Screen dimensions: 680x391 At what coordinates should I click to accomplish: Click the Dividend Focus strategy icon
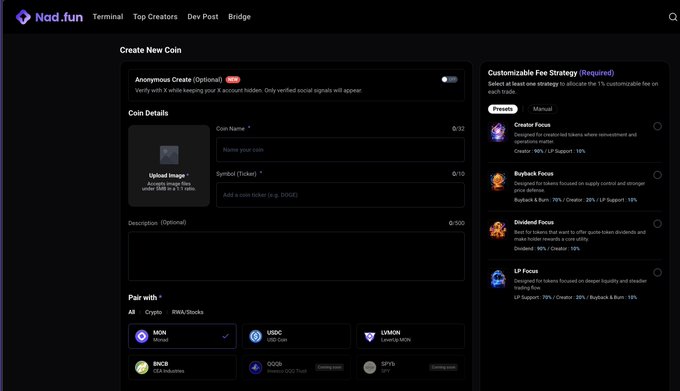coord(498,230)
